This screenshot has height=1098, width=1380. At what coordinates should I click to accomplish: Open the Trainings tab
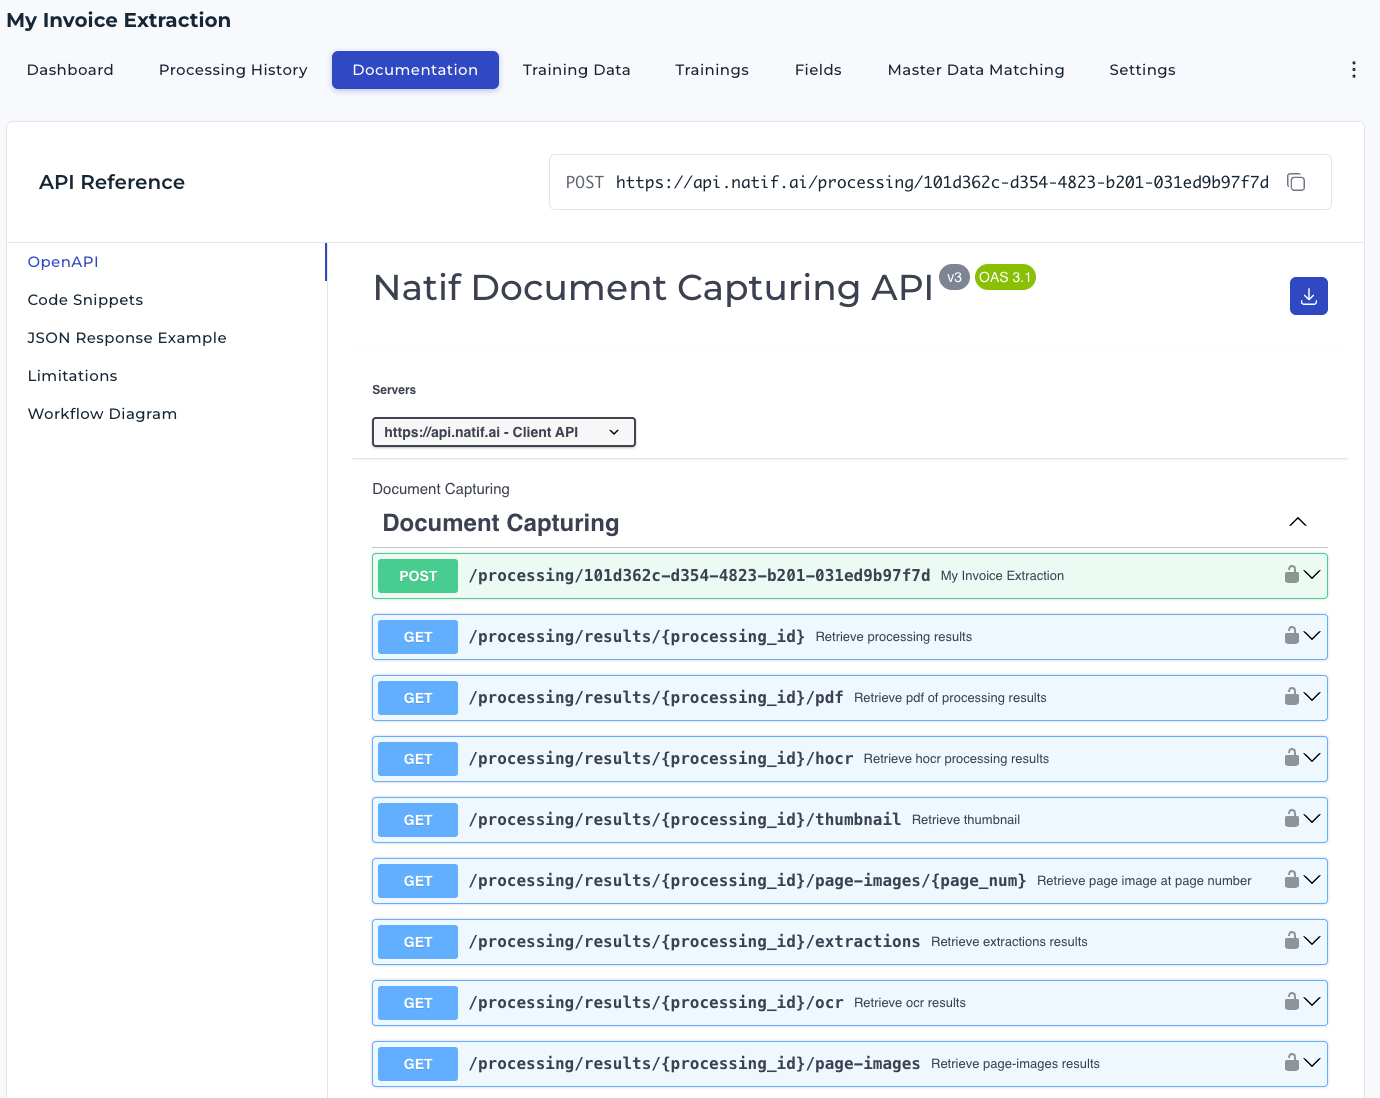pos(712,70)
